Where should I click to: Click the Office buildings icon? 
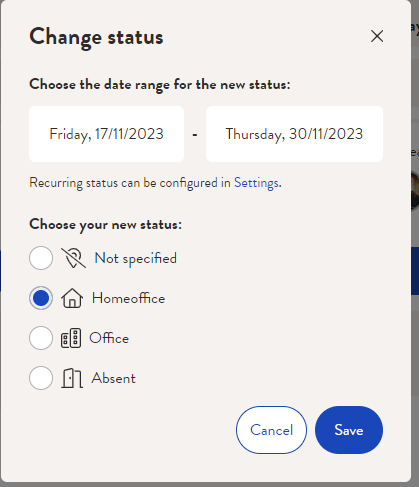click(x=71, y=338)
